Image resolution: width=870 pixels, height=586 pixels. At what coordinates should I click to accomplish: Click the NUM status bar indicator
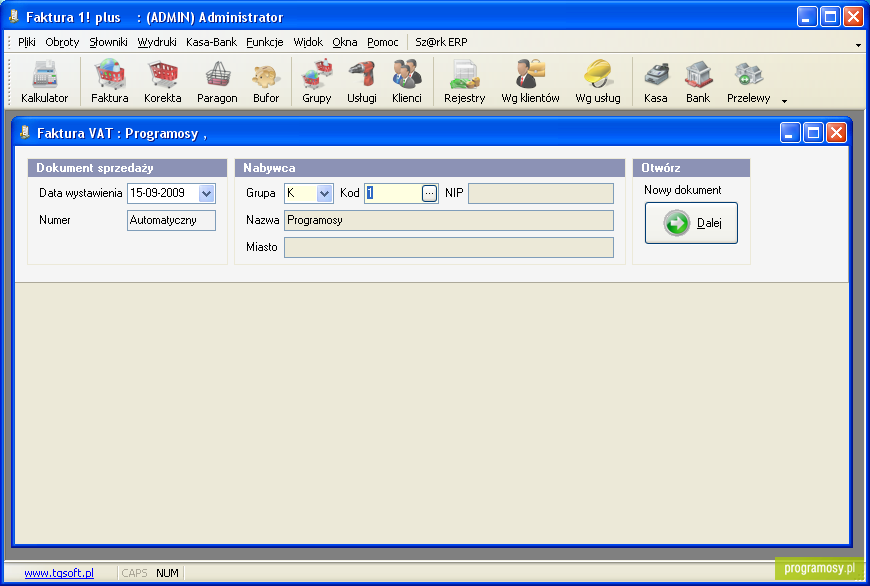pyautogui.click(x=167, y=573)
